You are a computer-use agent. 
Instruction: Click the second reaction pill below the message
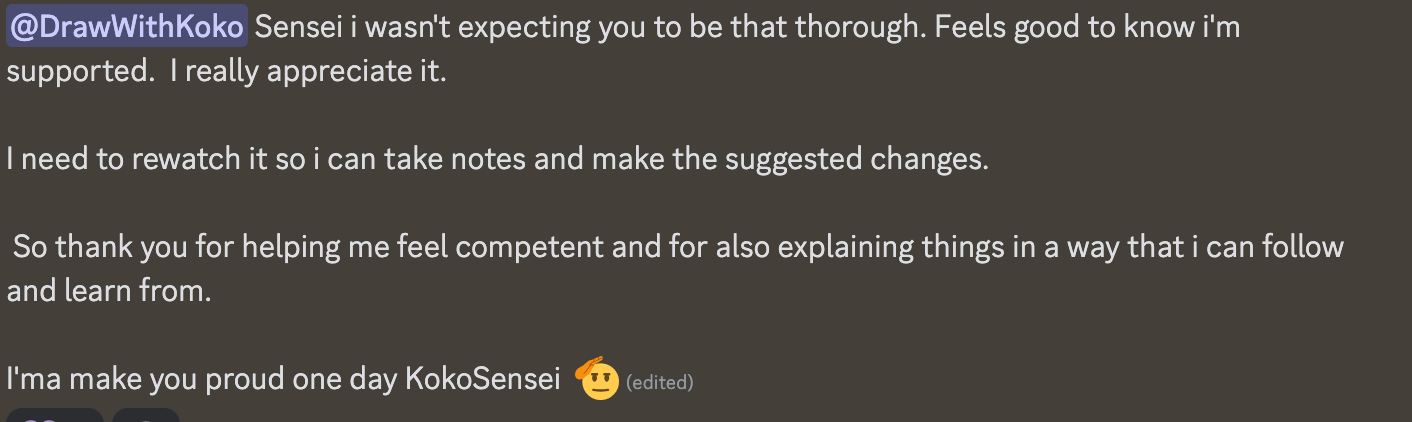[x=146, y=415]
